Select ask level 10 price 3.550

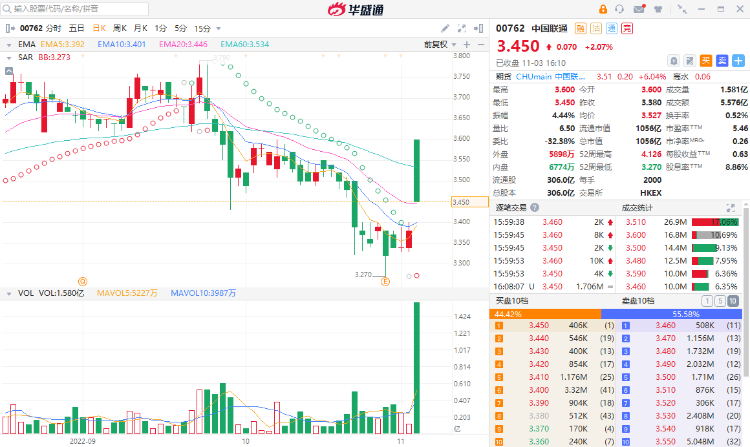point(665,442)
